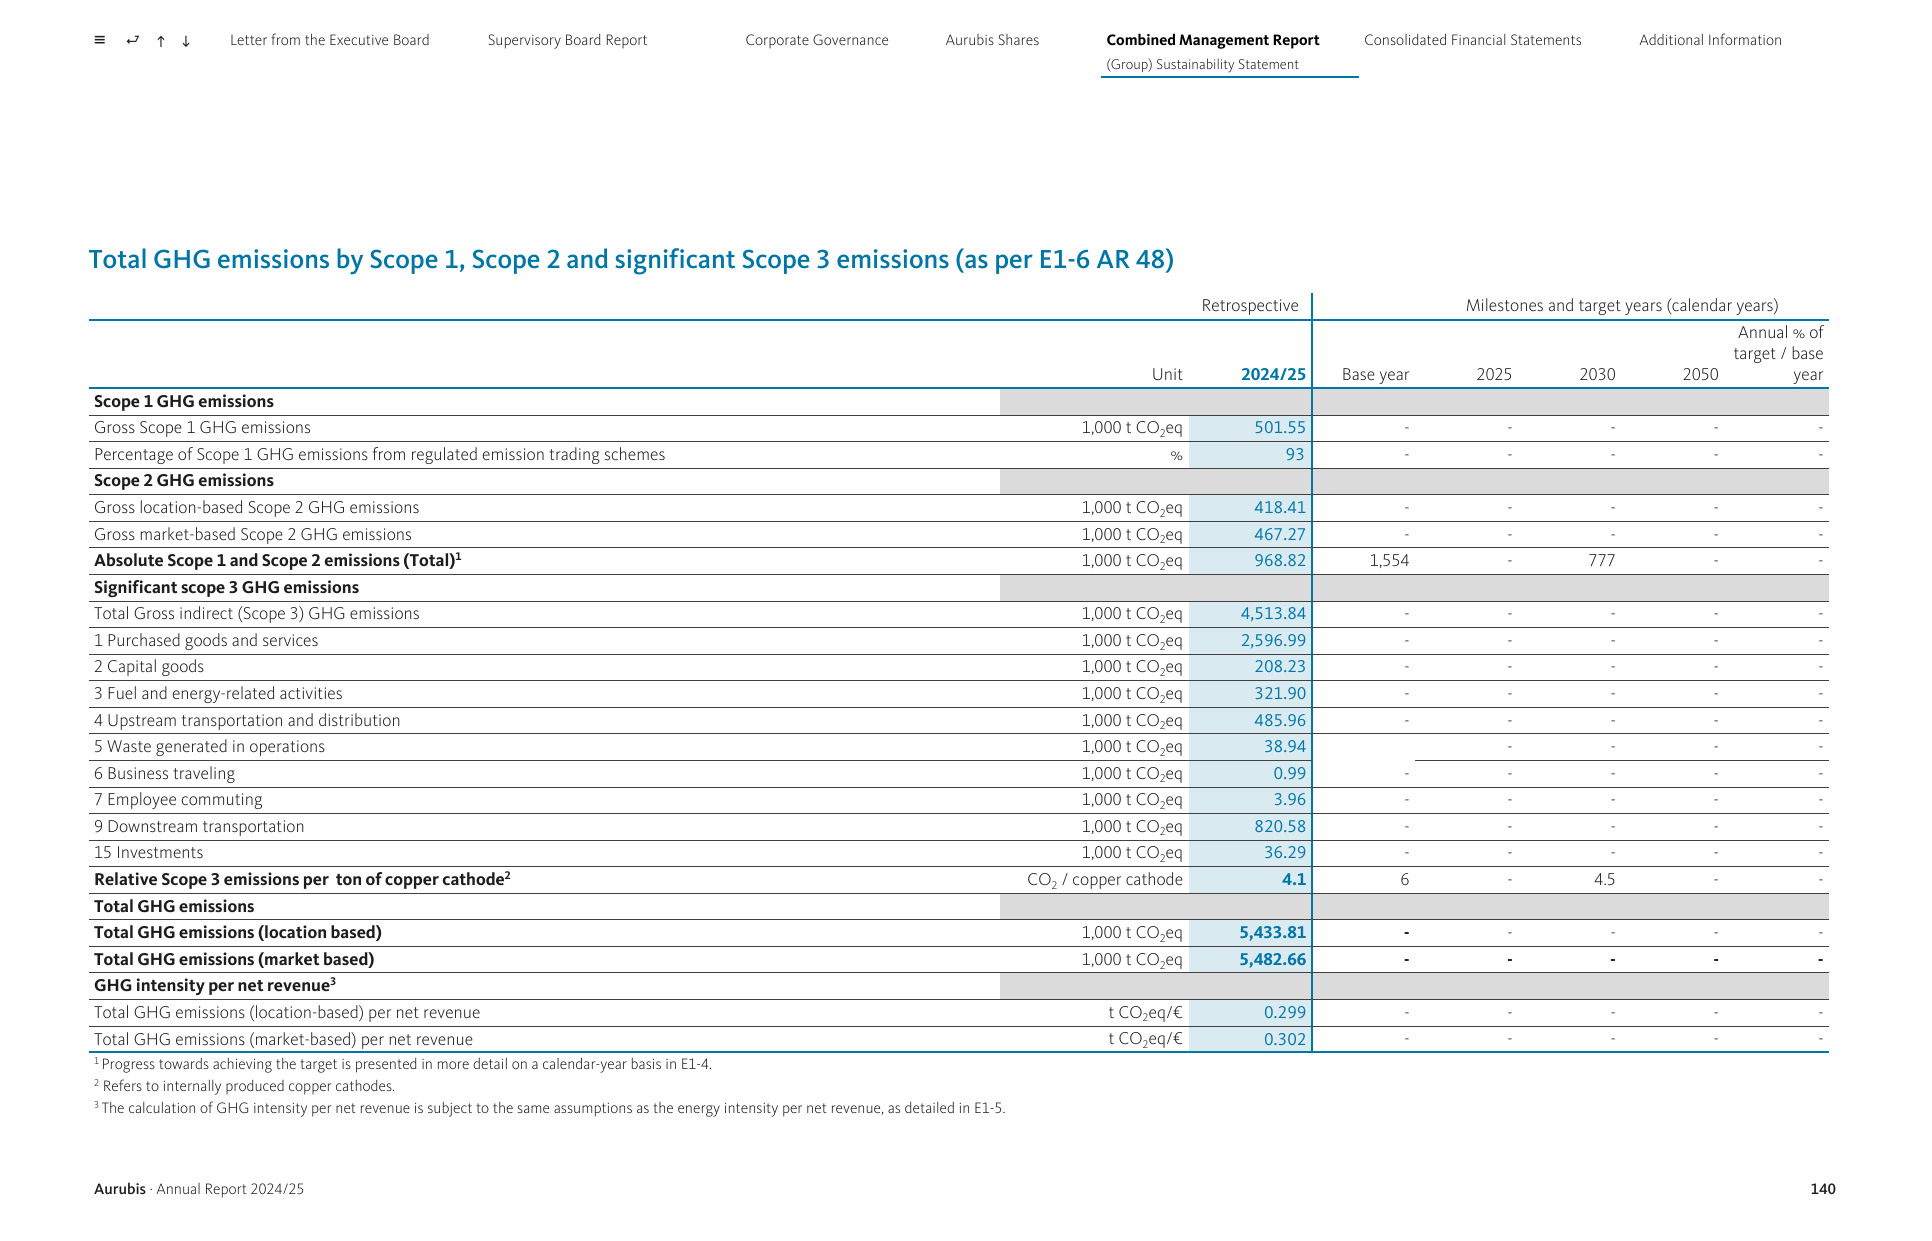Click the 2030 target value 4.5

1605,880
